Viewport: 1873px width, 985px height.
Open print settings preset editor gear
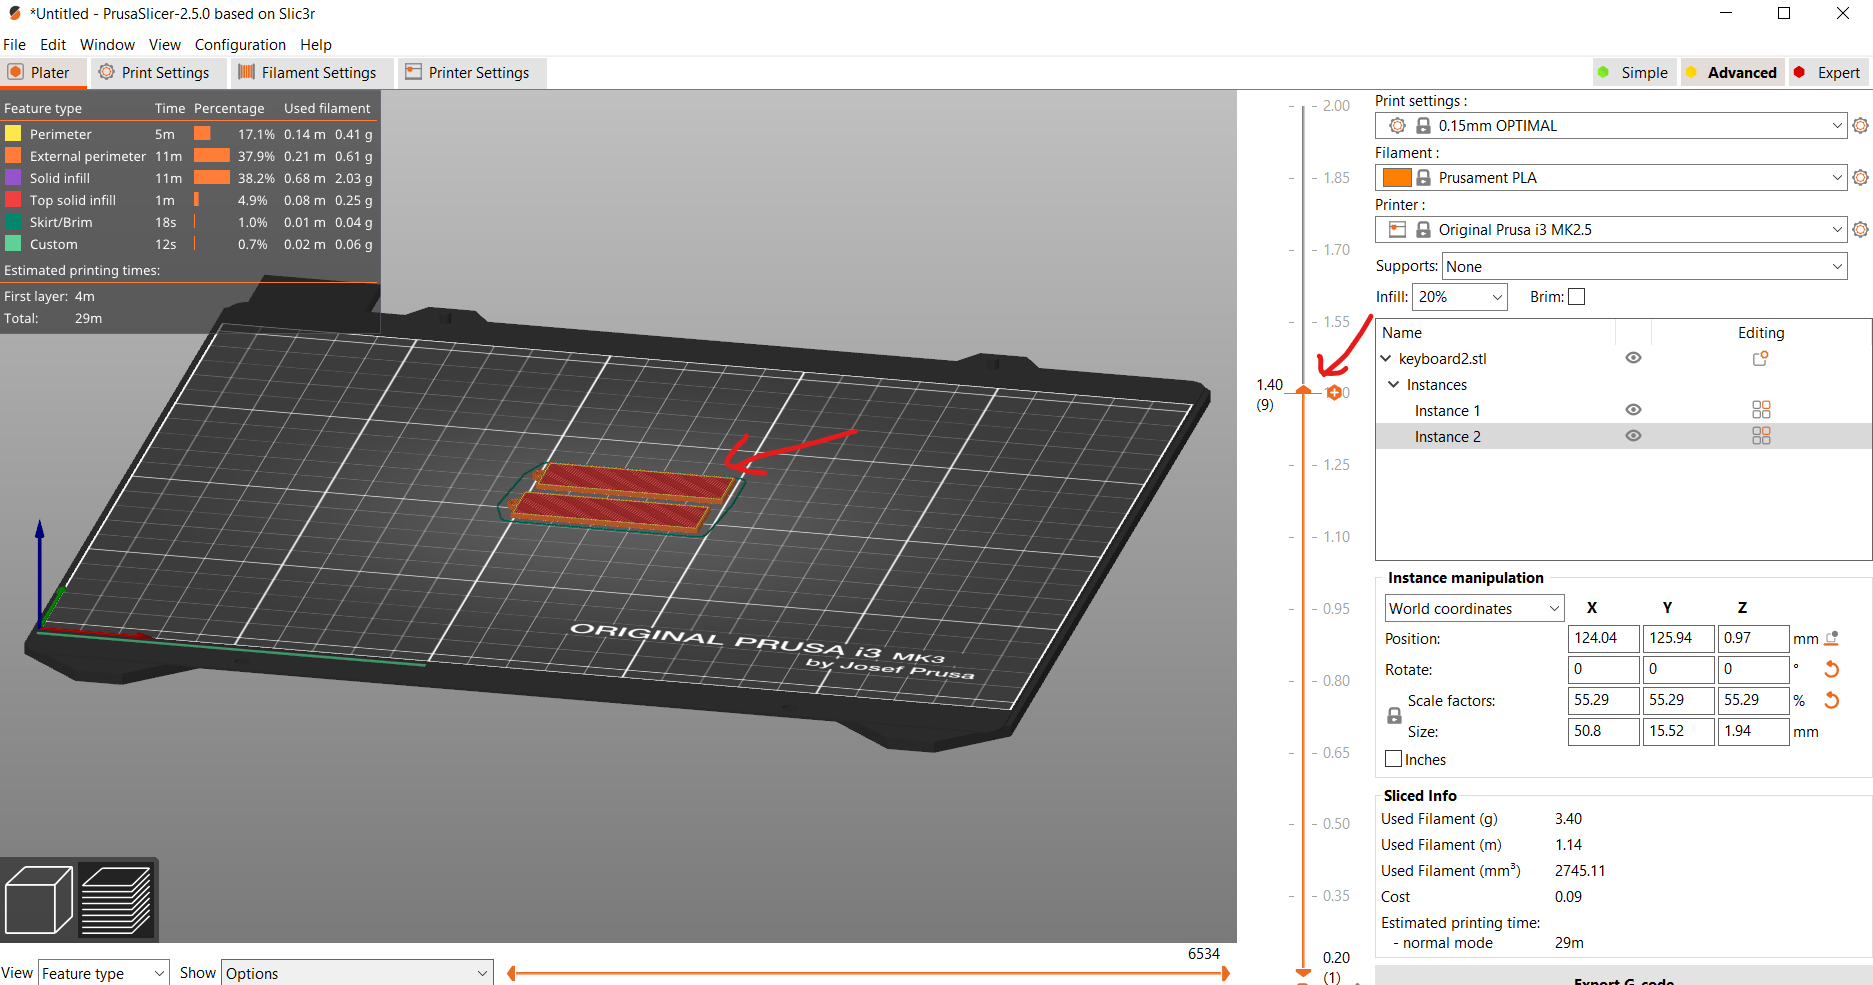tap(1860, 126)
